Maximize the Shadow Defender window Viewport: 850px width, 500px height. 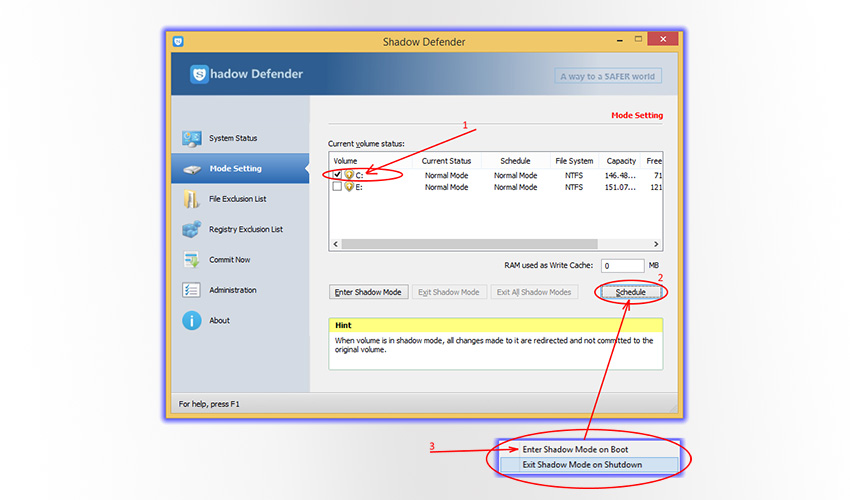638,39
